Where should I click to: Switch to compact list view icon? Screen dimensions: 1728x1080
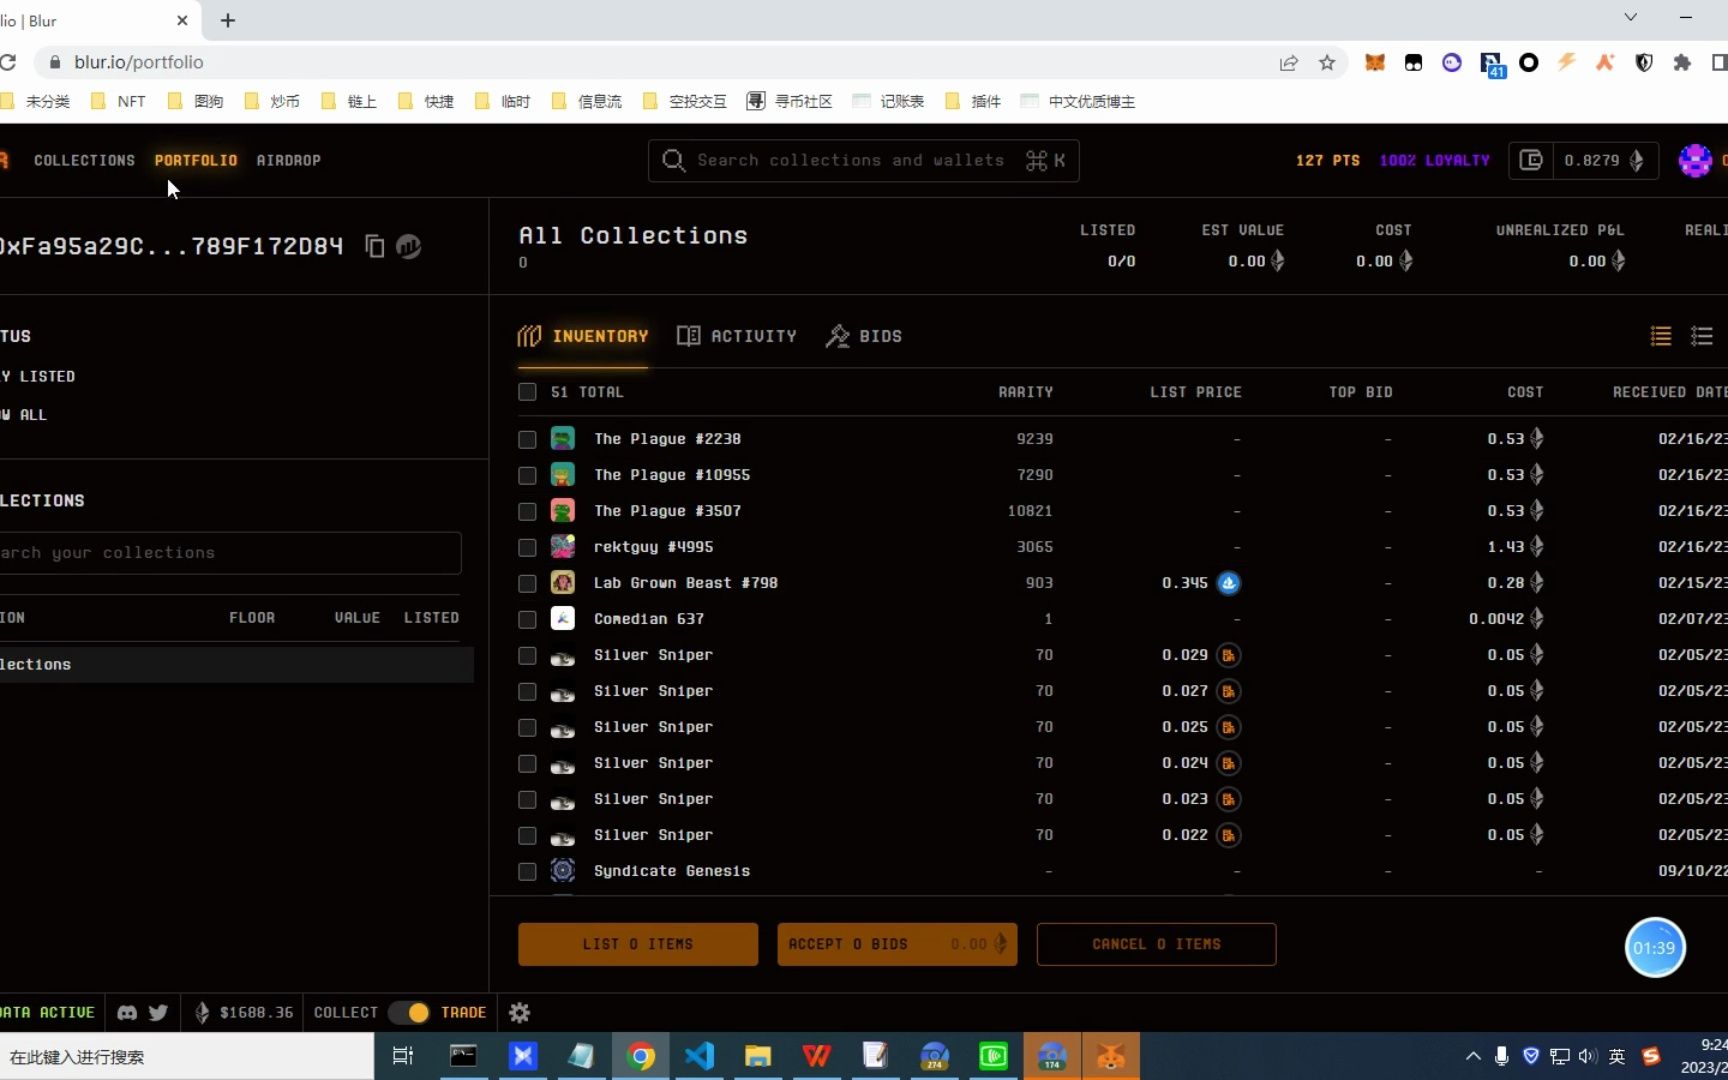[x=1661, y=336]
